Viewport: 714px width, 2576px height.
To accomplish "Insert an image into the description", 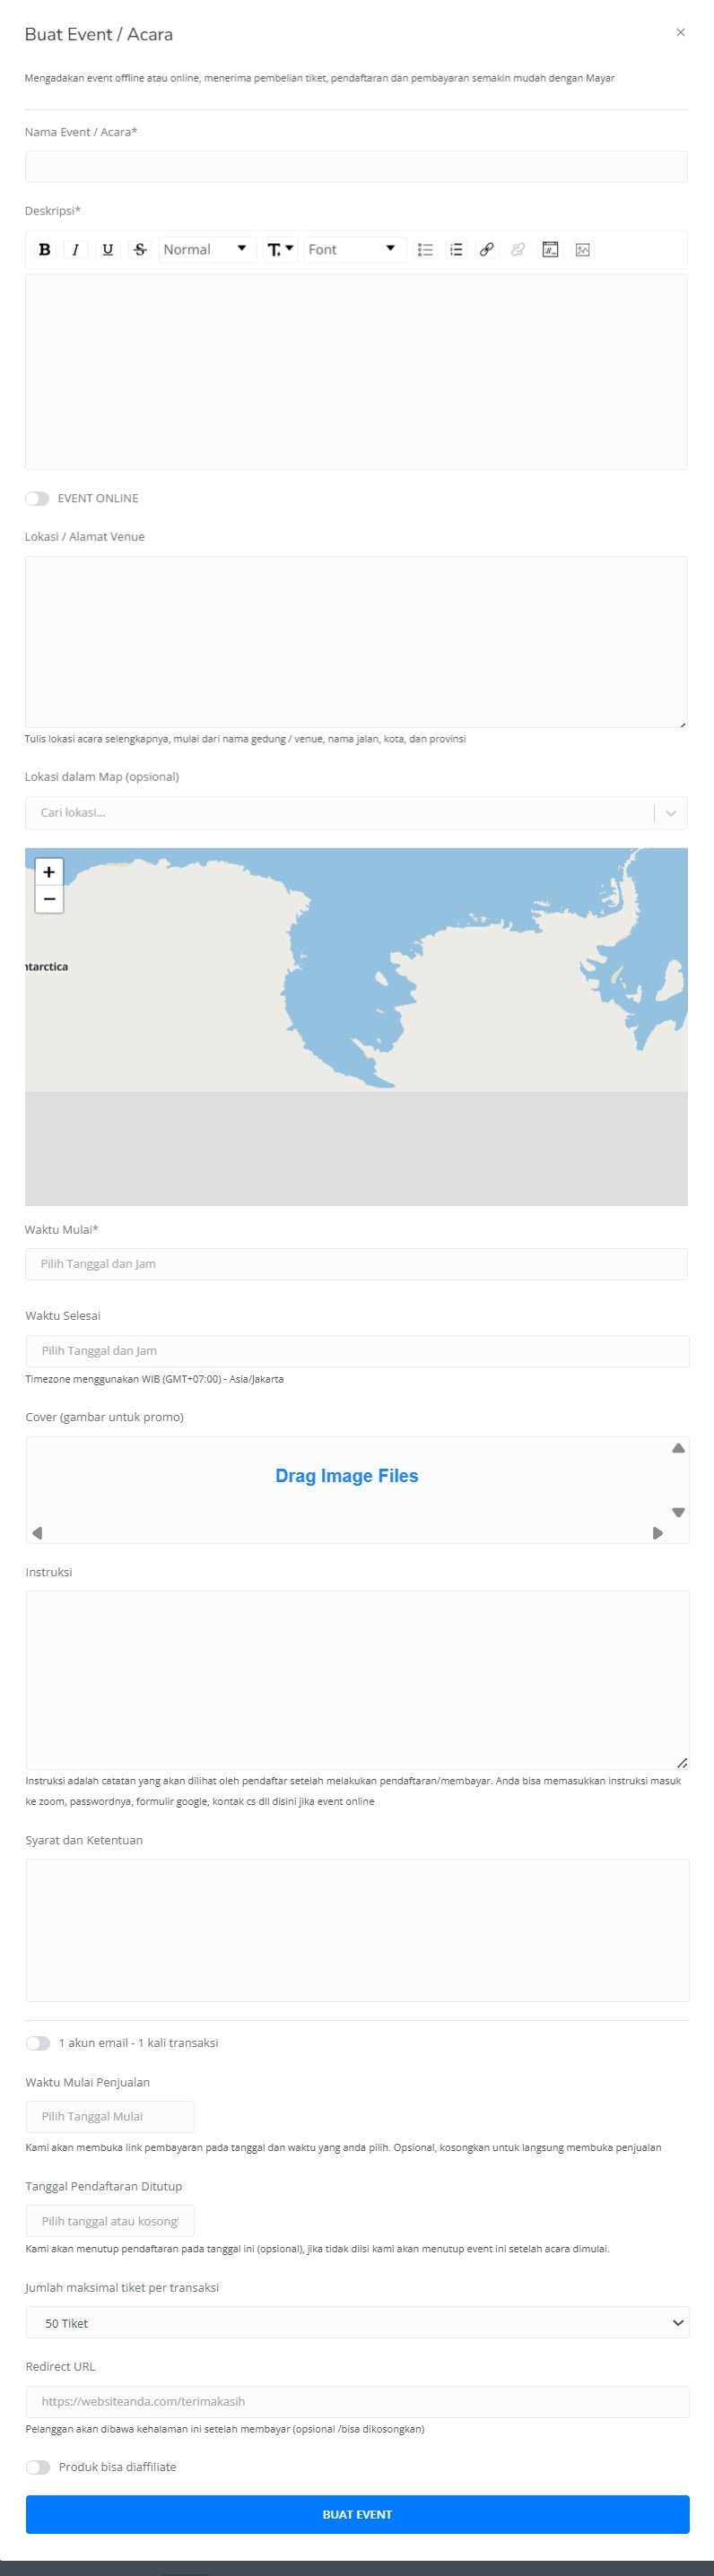I will pos(582,250).
